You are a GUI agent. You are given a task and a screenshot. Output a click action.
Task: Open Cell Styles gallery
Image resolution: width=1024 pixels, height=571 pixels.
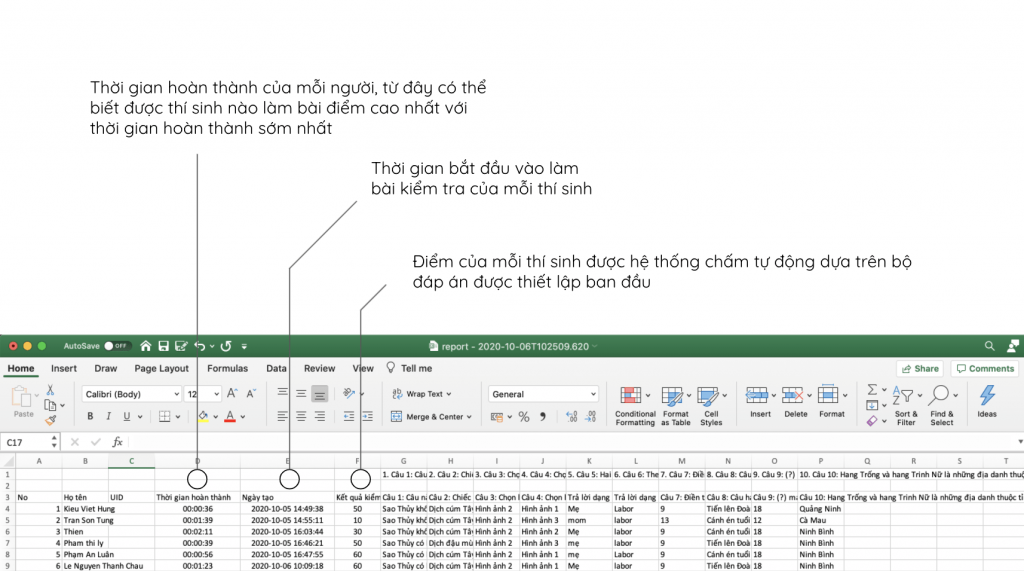coord(711,406)
